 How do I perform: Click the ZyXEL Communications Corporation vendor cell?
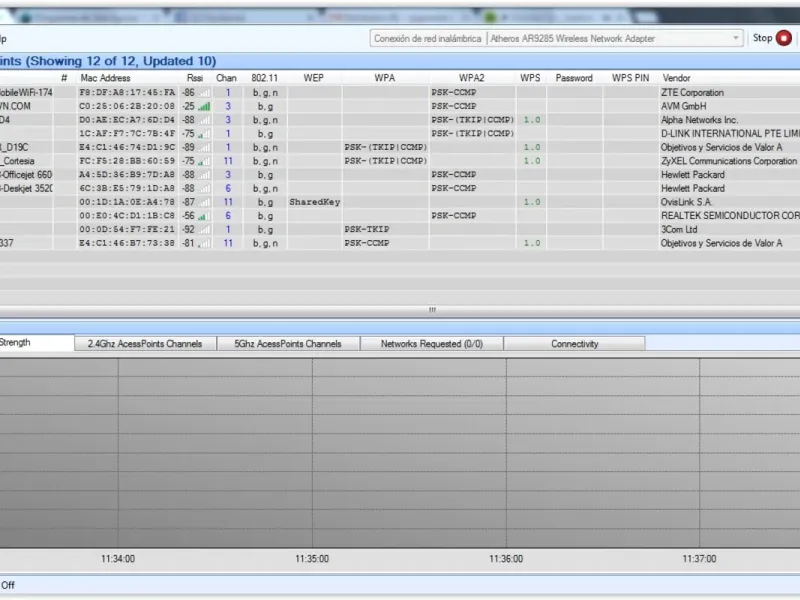[x=729, y=162]
